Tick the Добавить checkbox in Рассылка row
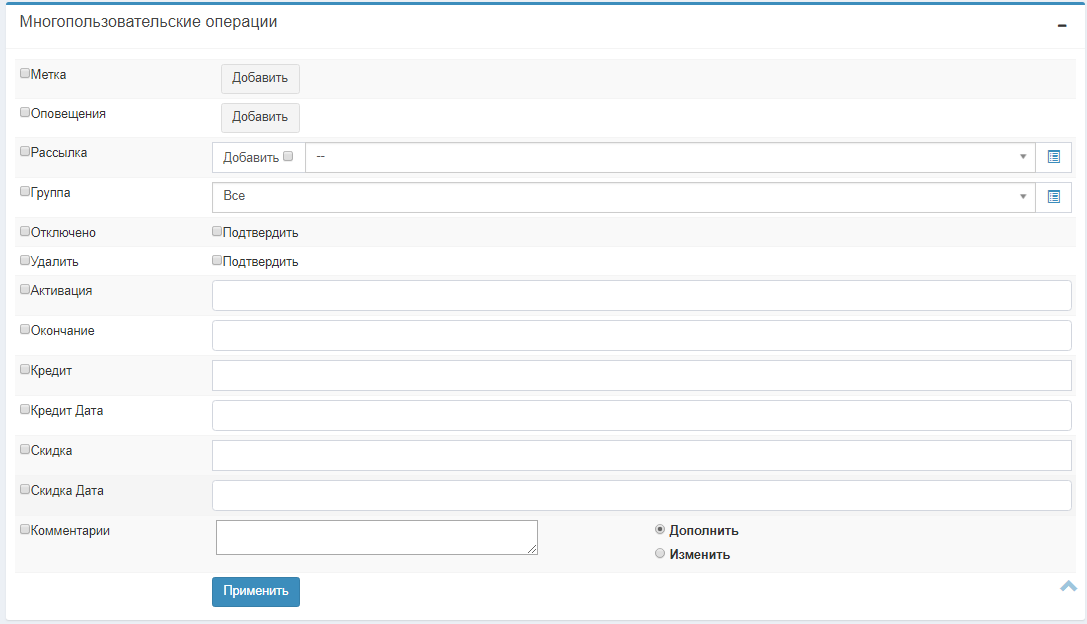The width and height of the screenshot is (1087, 624). (x=289, y=156)
